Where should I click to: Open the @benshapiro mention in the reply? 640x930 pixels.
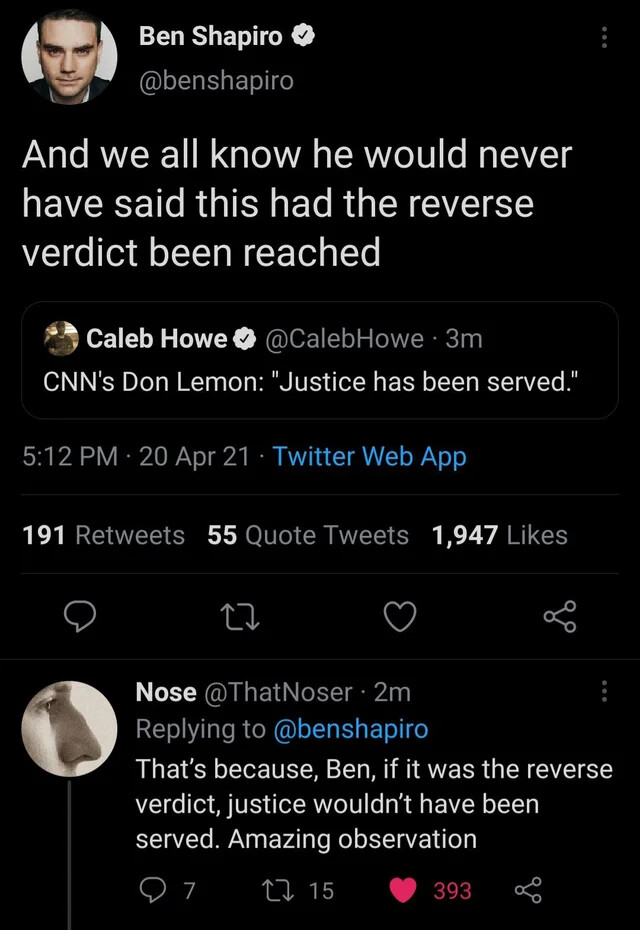[x=350, y=729]
